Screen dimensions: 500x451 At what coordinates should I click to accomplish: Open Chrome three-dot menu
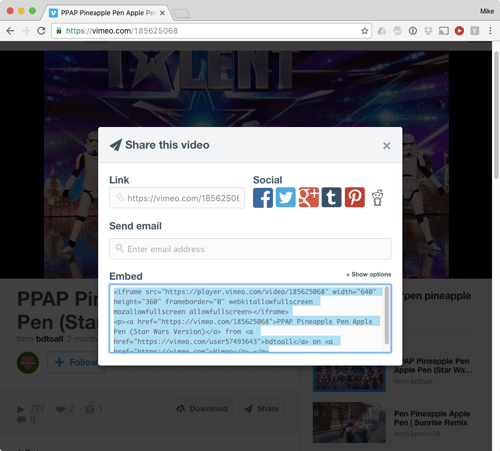[x=490, y=31]
